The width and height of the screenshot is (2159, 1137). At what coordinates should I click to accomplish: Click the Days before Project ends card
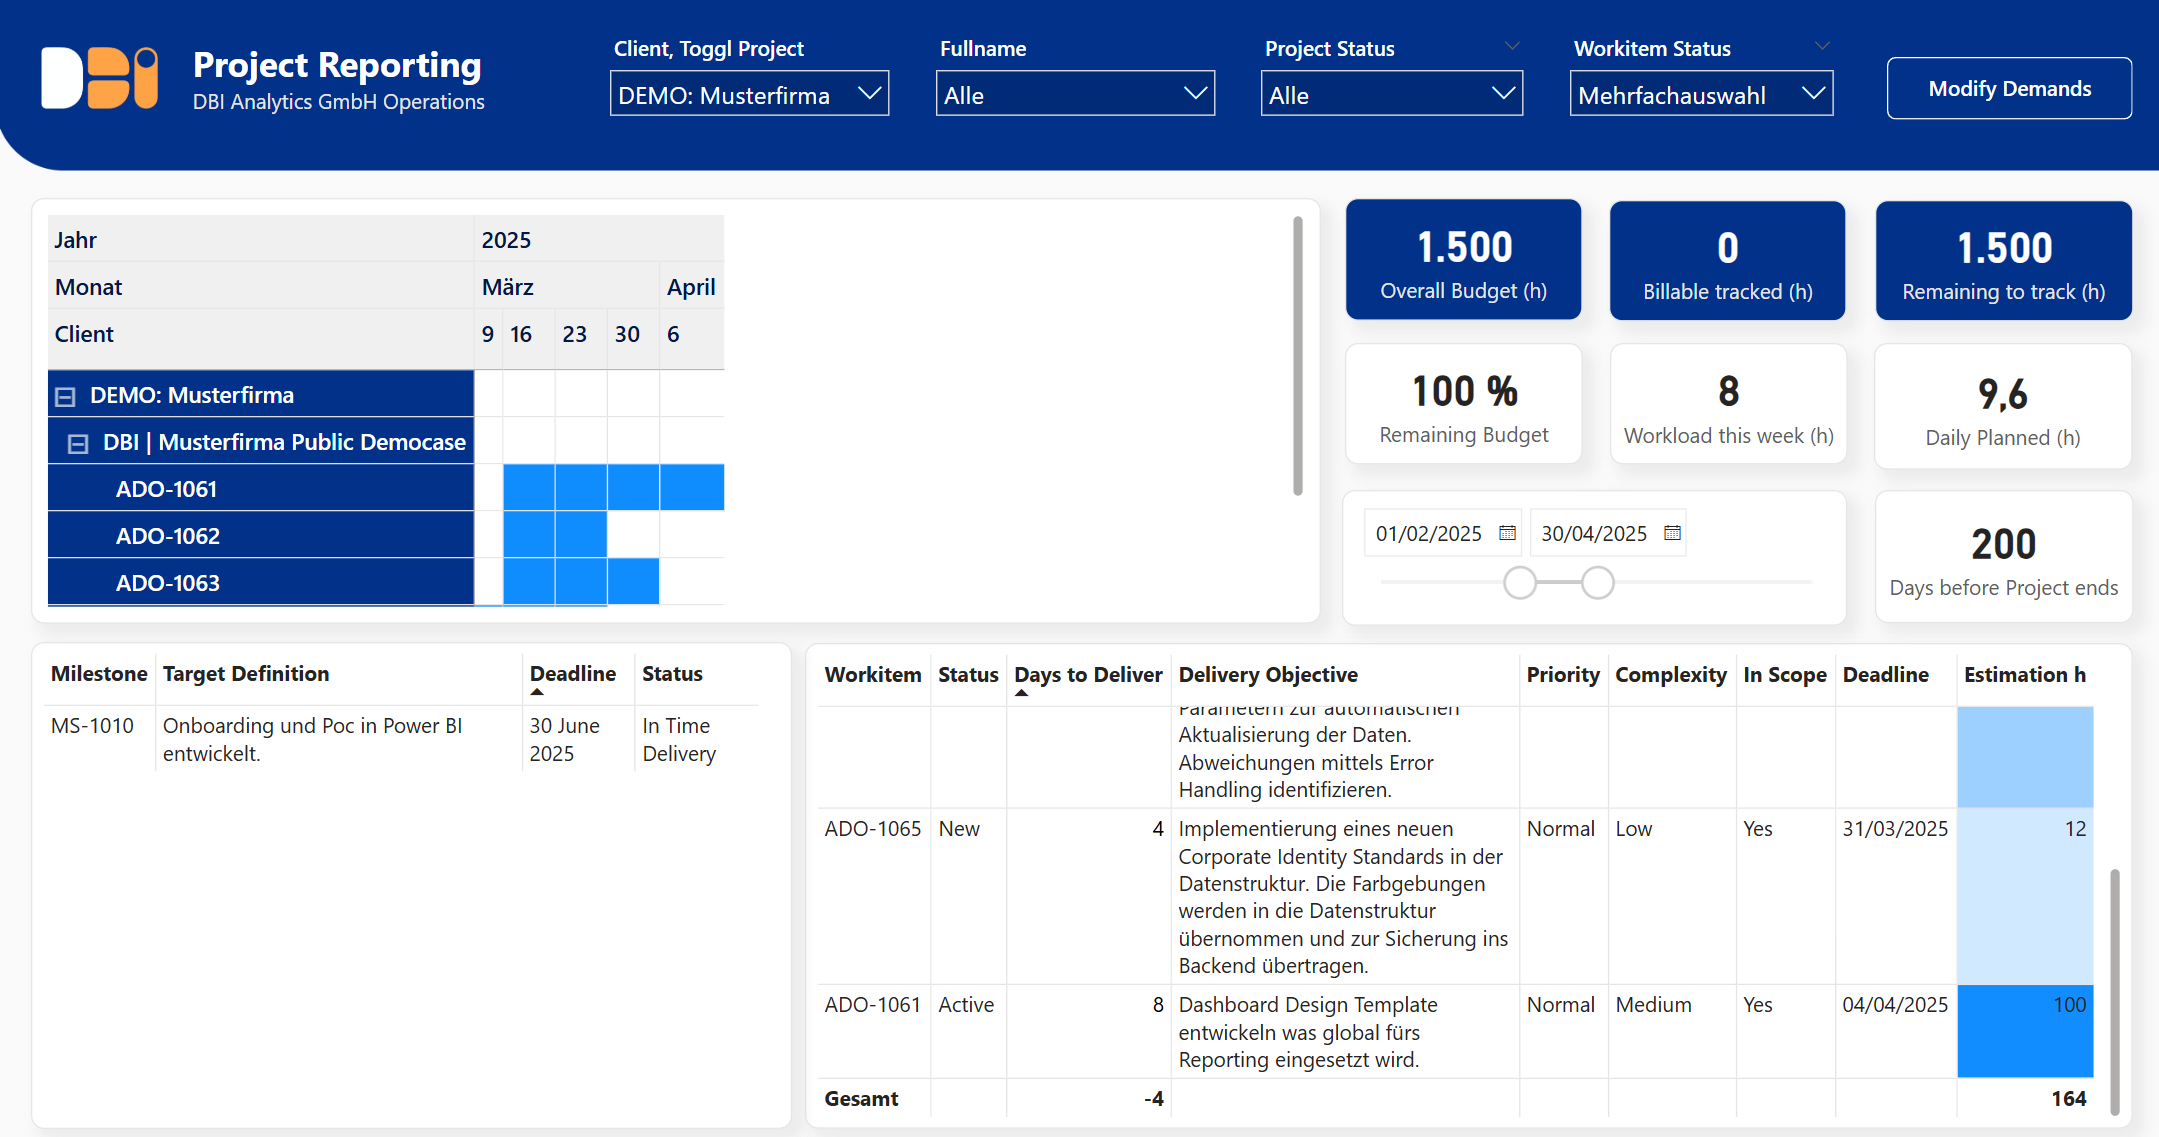(2003, 558)
